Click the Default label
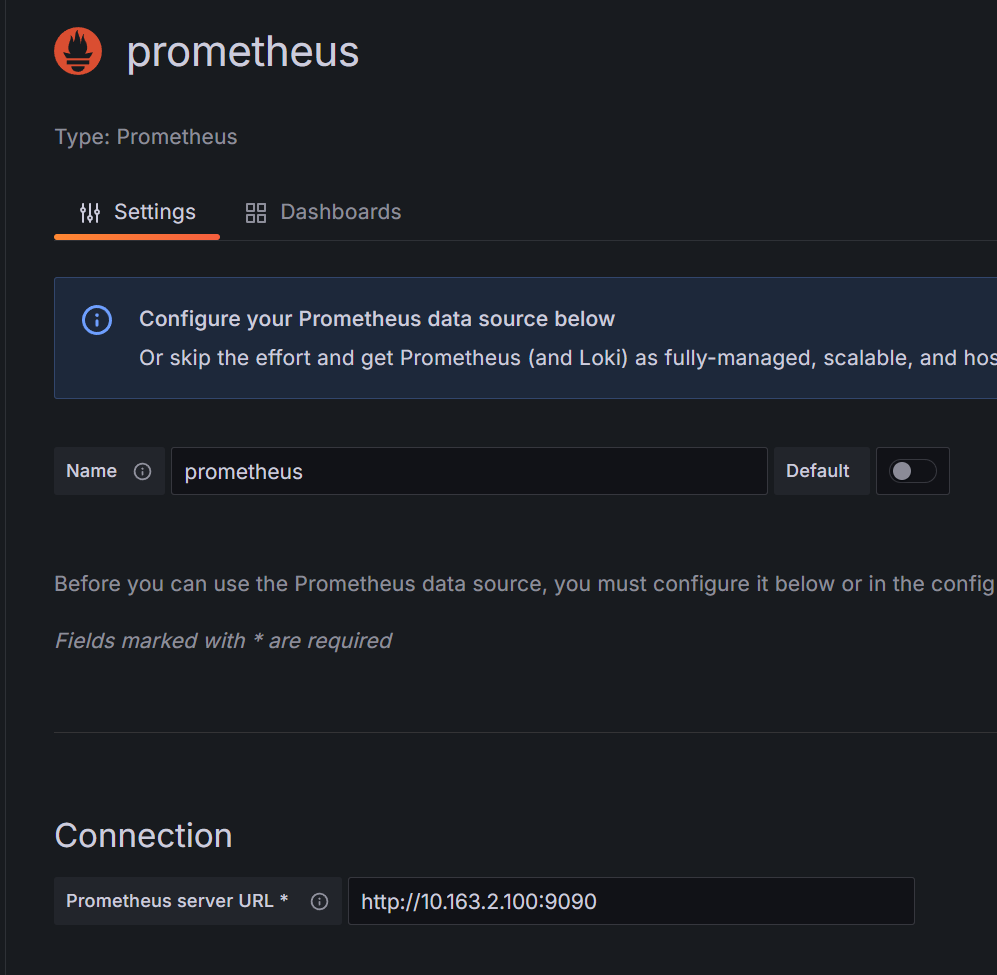The image size is (997, 975). (x=817, y=471)
